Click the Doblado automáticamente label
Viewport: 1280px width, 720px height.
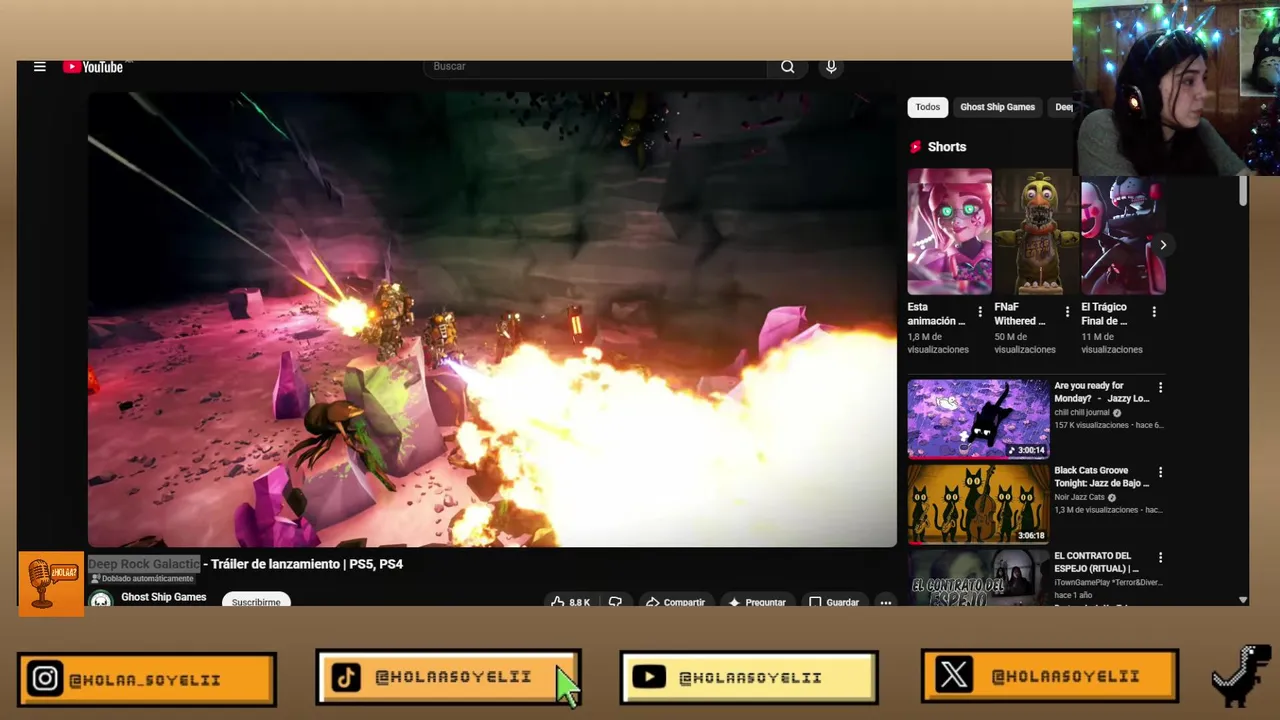point(142,579)
